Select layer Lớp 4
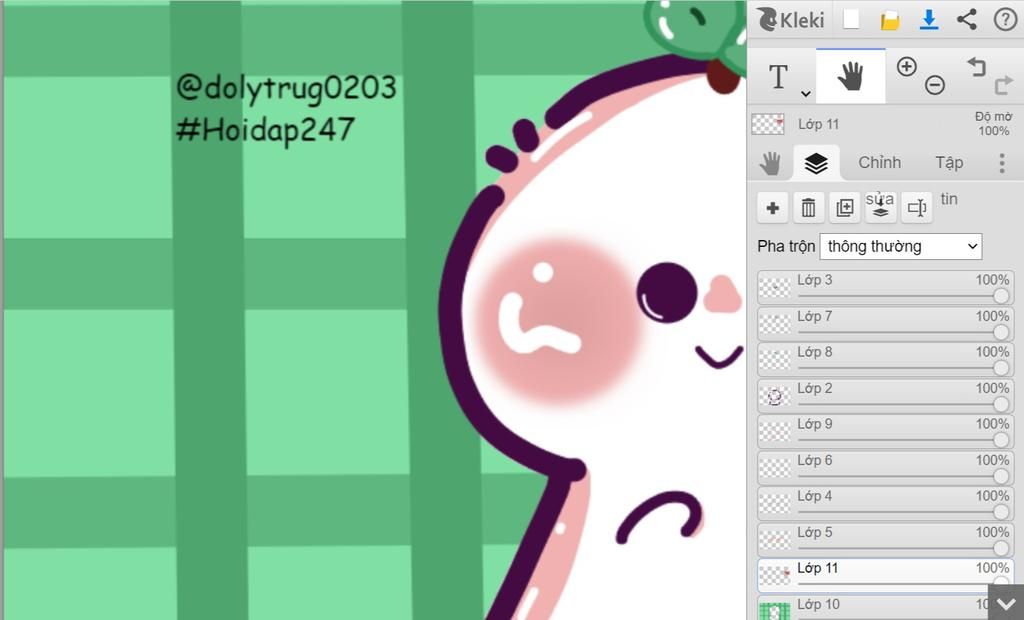This screenshot has height=620, width=1024. [x=886, y=503]
